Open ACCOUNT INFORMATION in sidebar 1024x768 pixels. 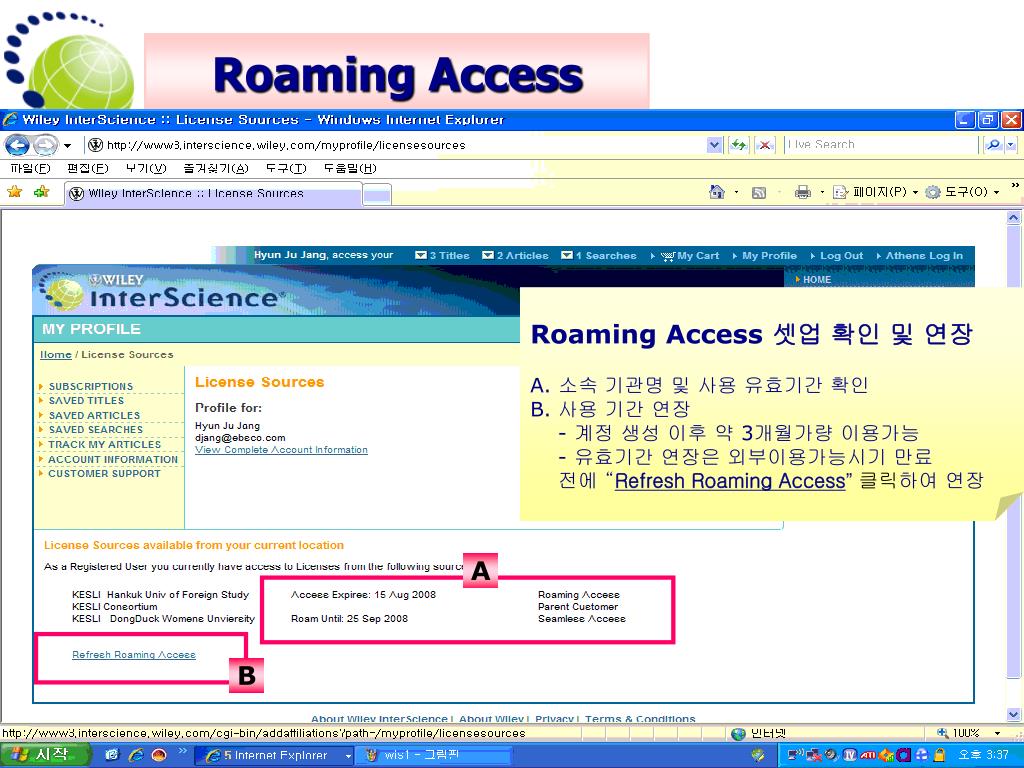click(113, 460)
